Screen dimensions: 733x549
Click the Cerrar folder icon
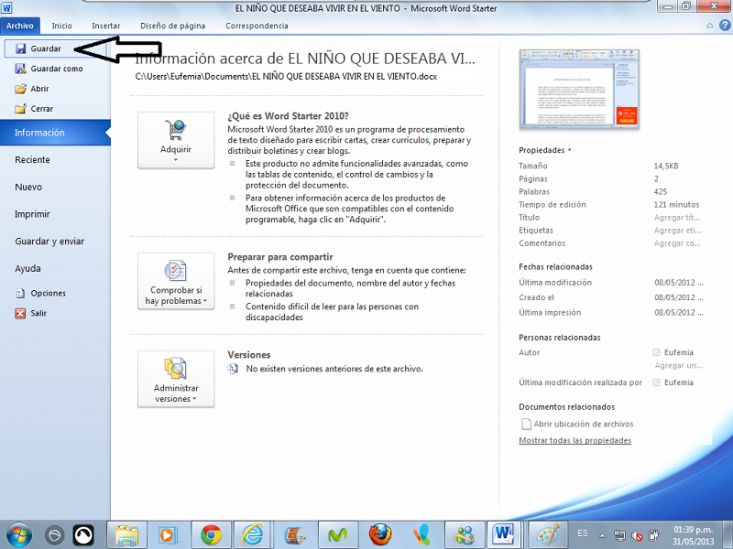(x=21, y=109)
